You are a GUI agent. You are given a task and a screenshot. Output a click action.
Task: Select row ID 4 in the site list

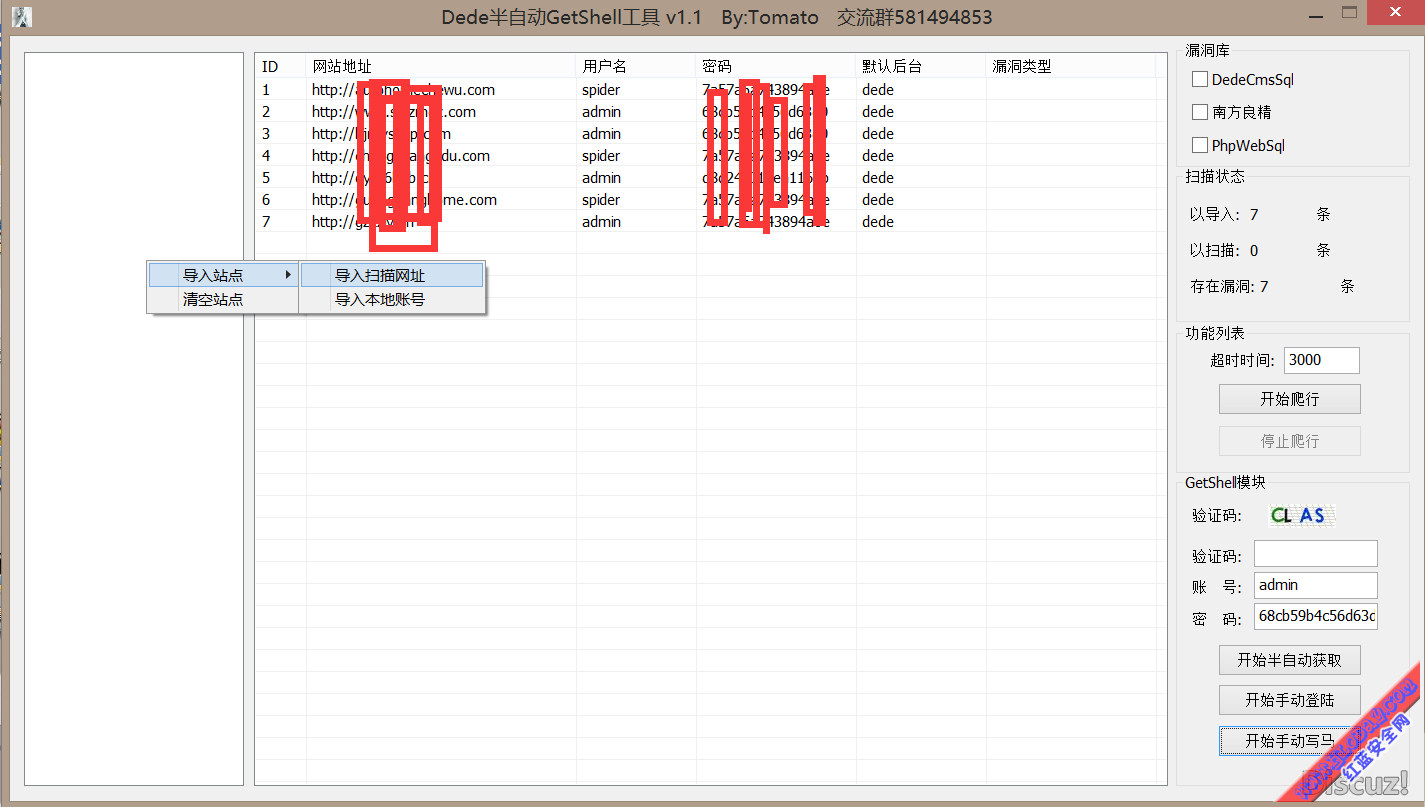[x=710, y=156]
